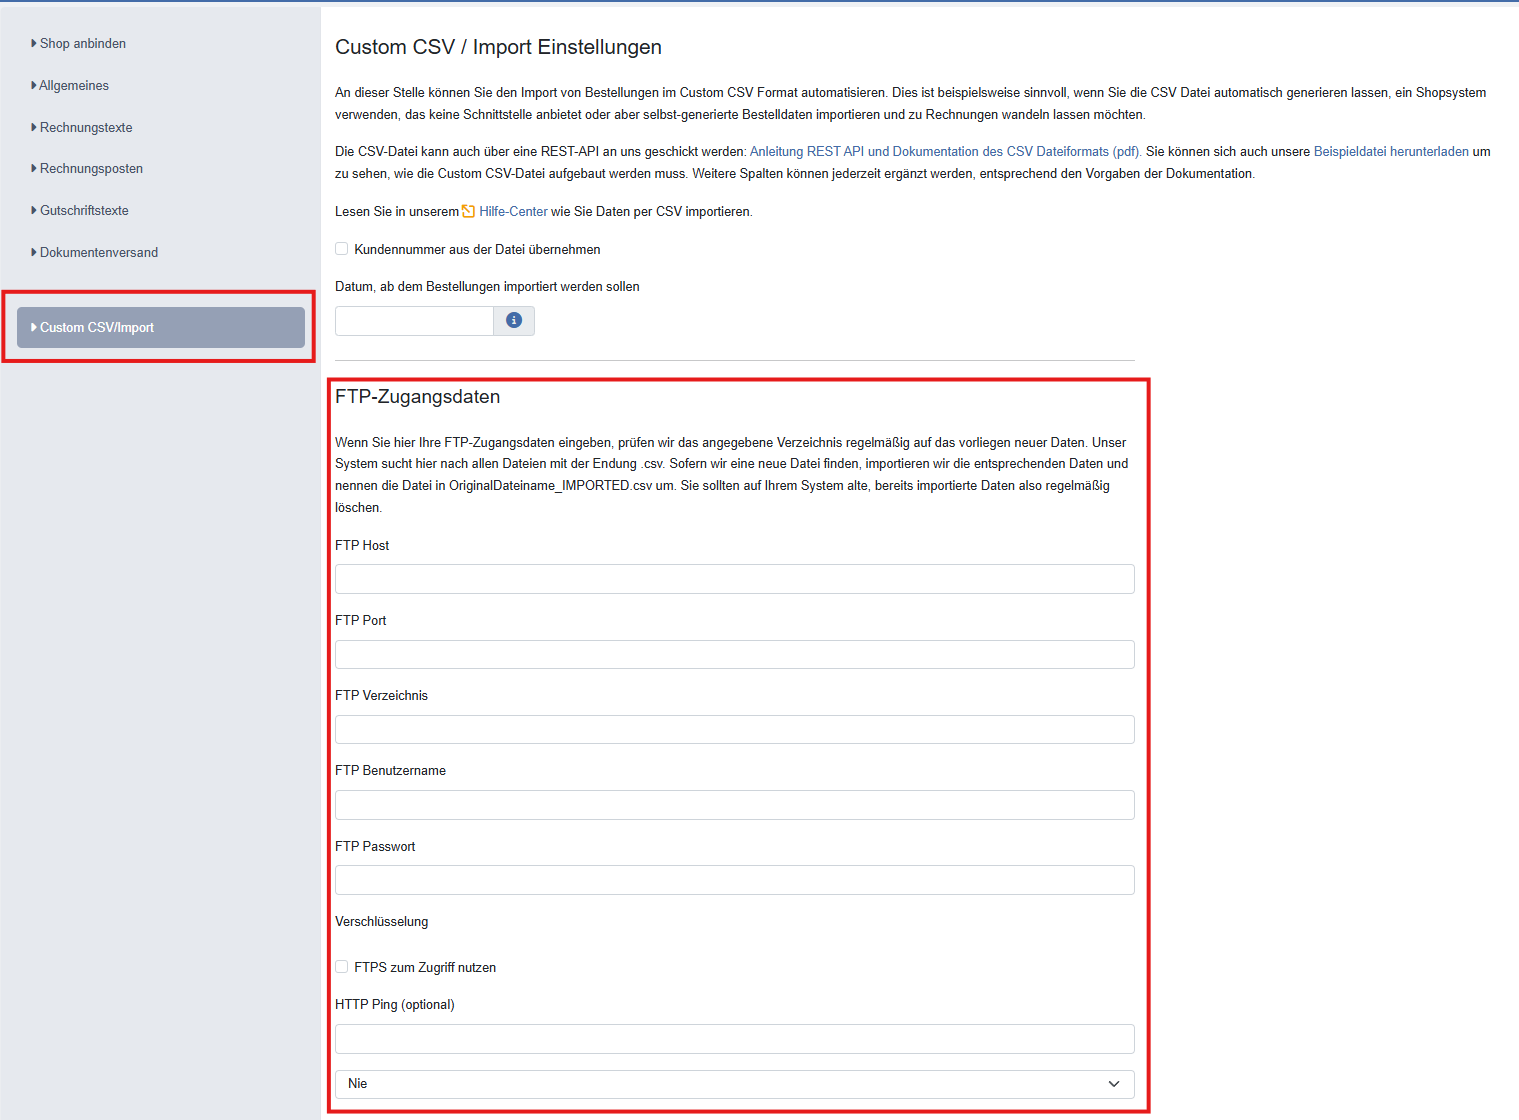Click arrow next to Rechnungsposten

[34, 169]
